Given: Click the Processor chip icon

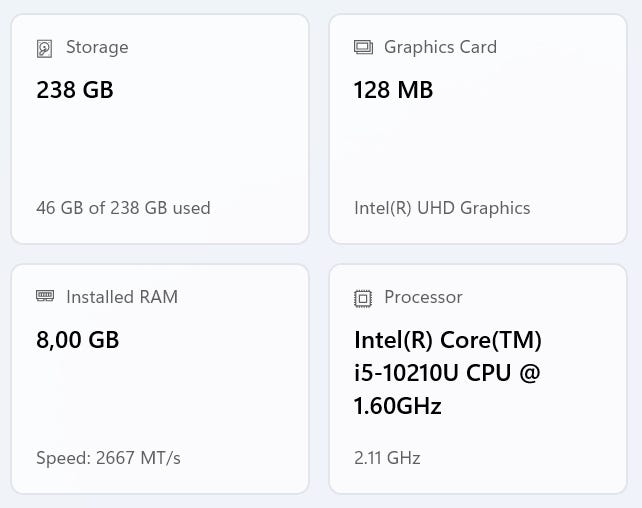Looking at the screenshot, I should click(363, 298).
